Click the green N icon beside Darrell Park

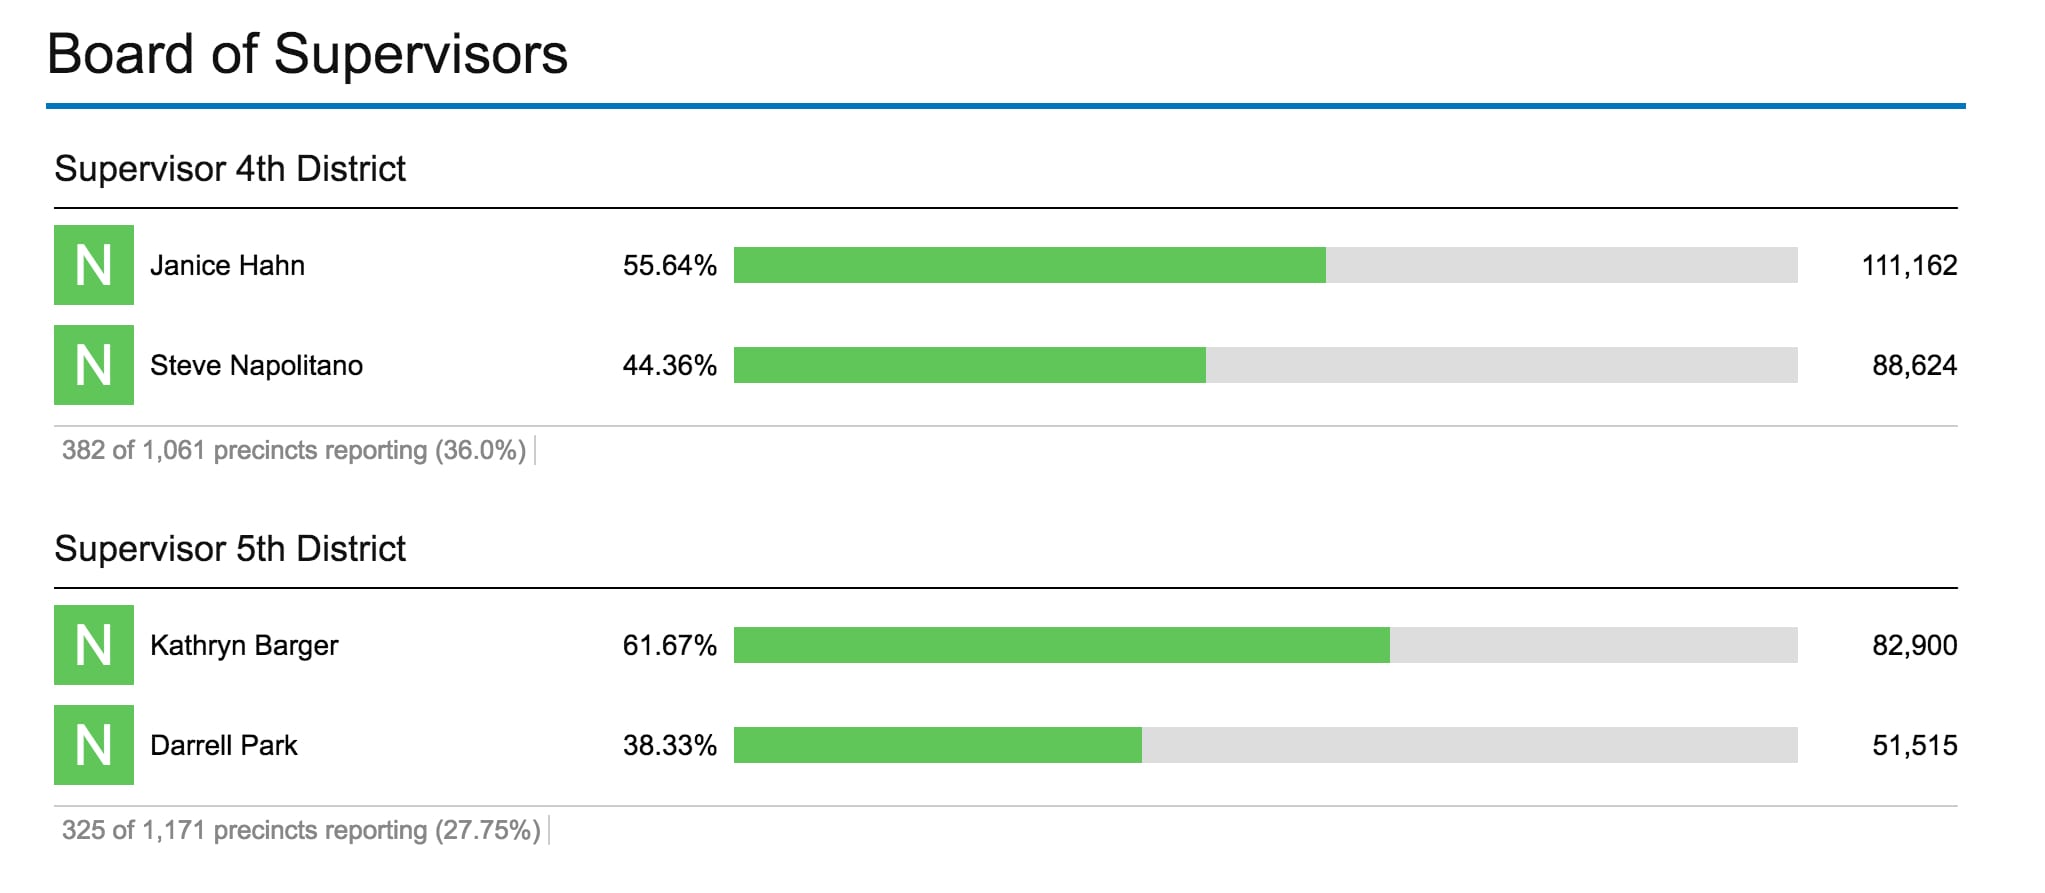point(94,745)
